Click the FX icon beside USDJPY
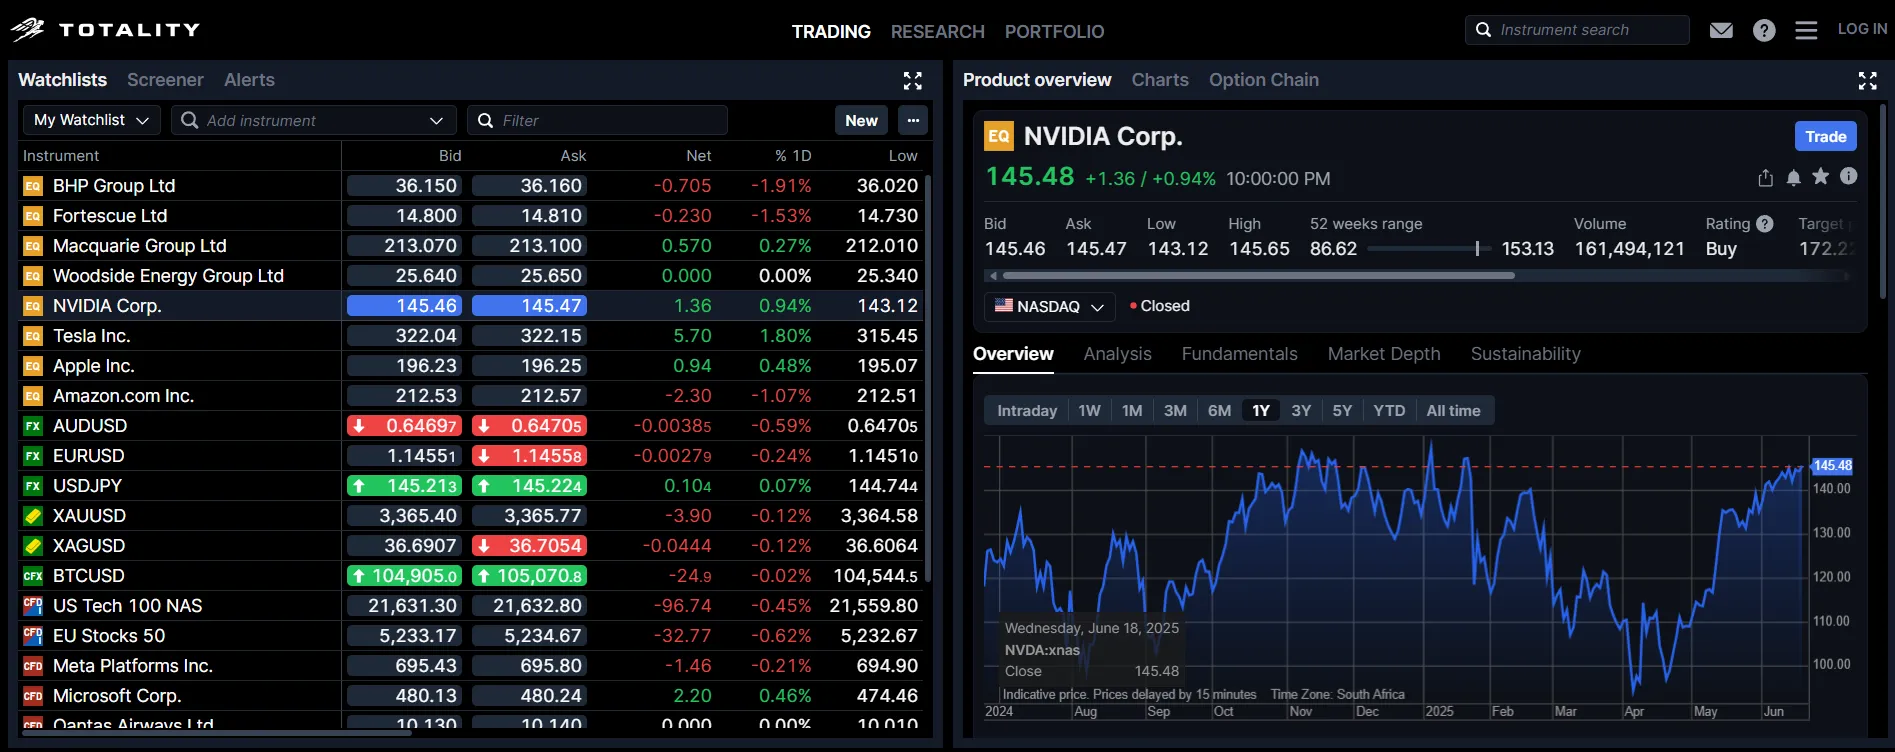Screen dimensions: 1895x752 (33, 486)
